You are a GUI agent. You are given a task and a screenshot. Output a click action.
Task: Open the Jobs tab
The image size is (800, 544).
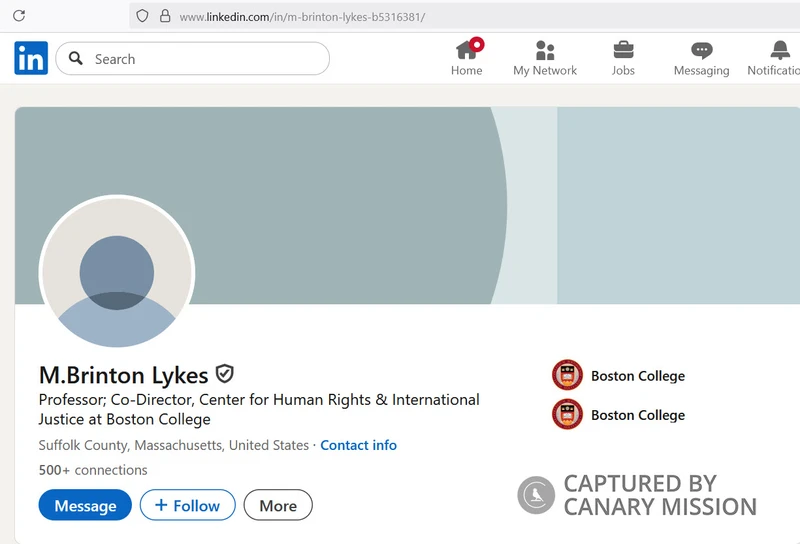(x=623, y=58)
